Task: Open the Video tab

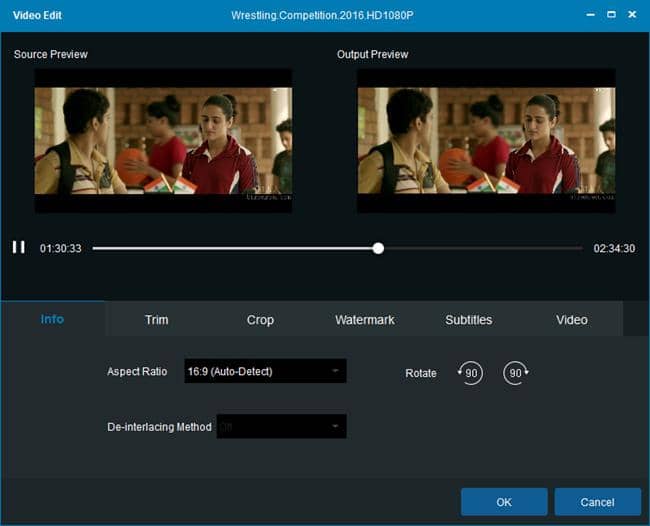Action: (572, 320)
